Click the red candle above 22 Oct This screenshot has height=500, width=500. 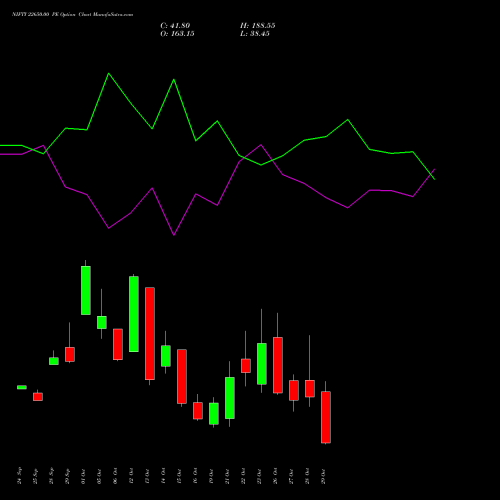pos(246,366)
